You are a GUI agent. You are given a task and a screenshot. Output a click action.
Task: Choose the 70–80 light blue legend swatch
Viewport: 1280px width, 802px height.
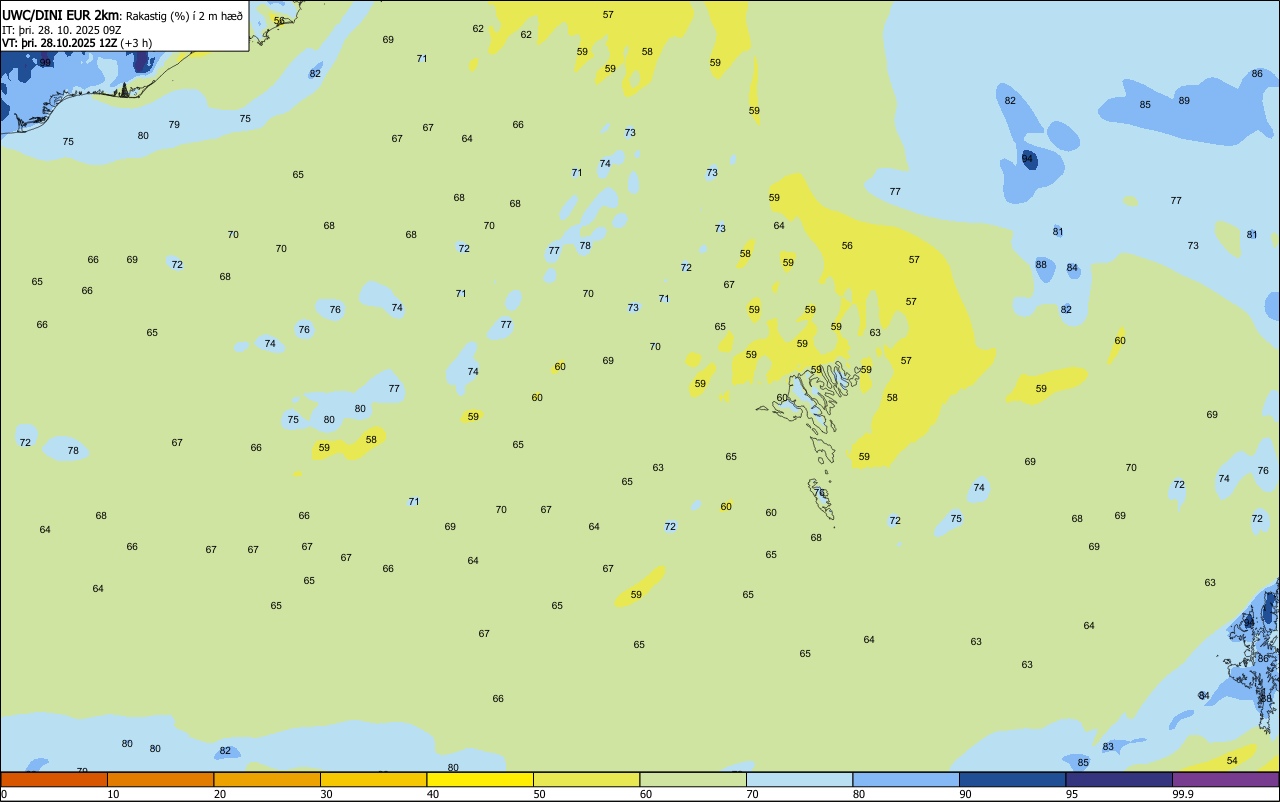[799, 779]
